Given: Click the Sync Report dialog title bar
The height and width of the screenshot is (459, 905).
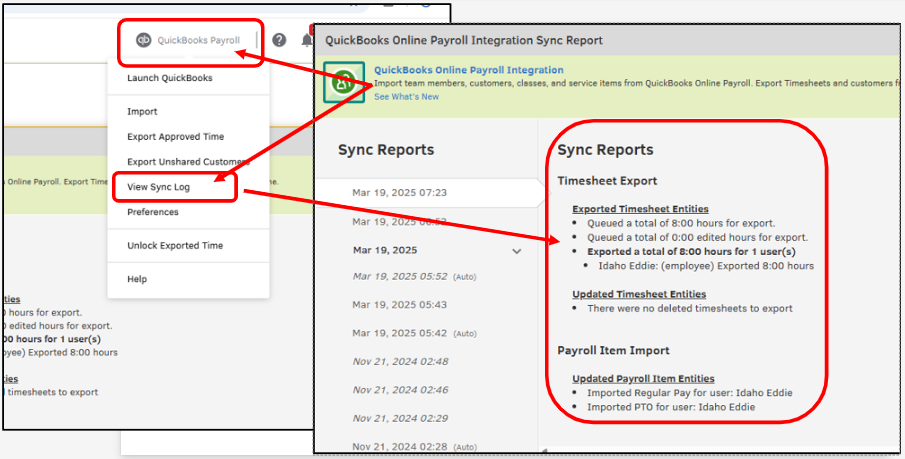Looking at the screenshot, I should click(607, 40).
